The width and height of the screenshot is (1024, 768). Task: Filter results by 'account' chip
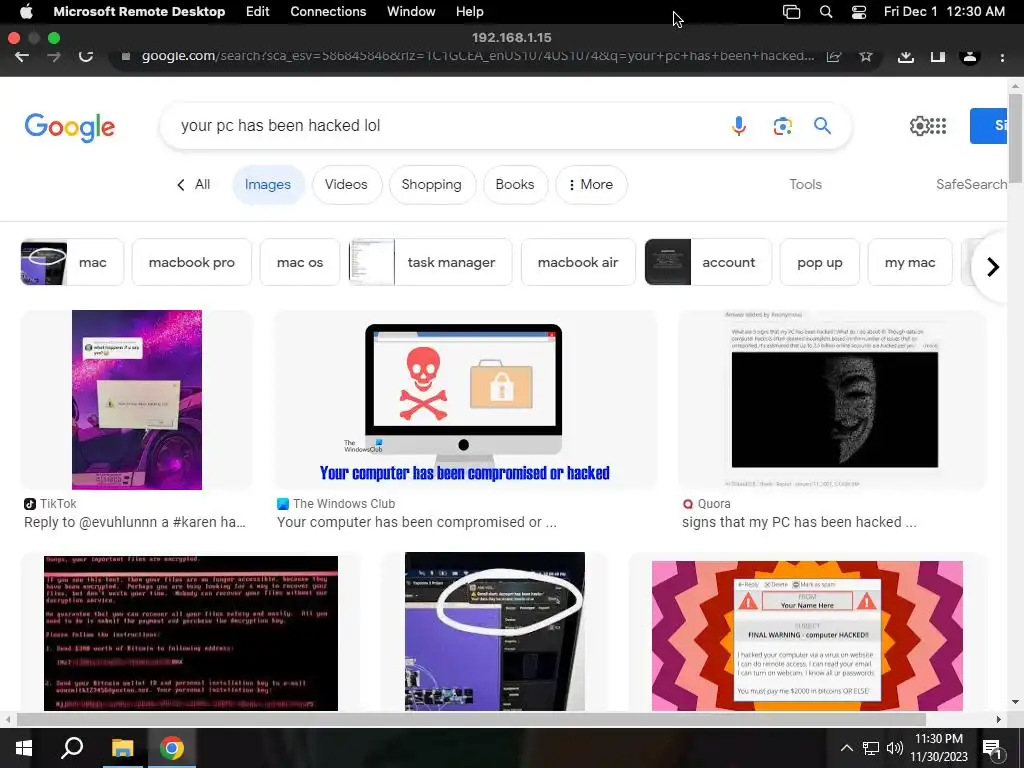[x=708, y=263]
